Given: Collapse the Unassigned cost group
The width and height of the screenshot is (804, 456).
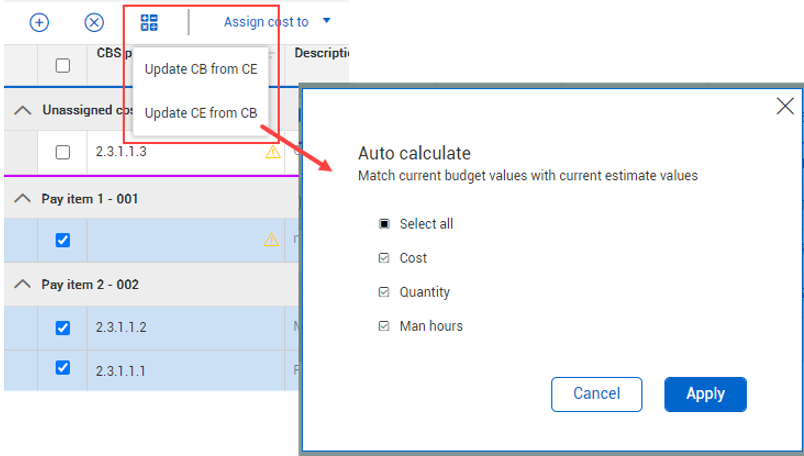Looking at the screenshot, I should (x=22, y=111).
